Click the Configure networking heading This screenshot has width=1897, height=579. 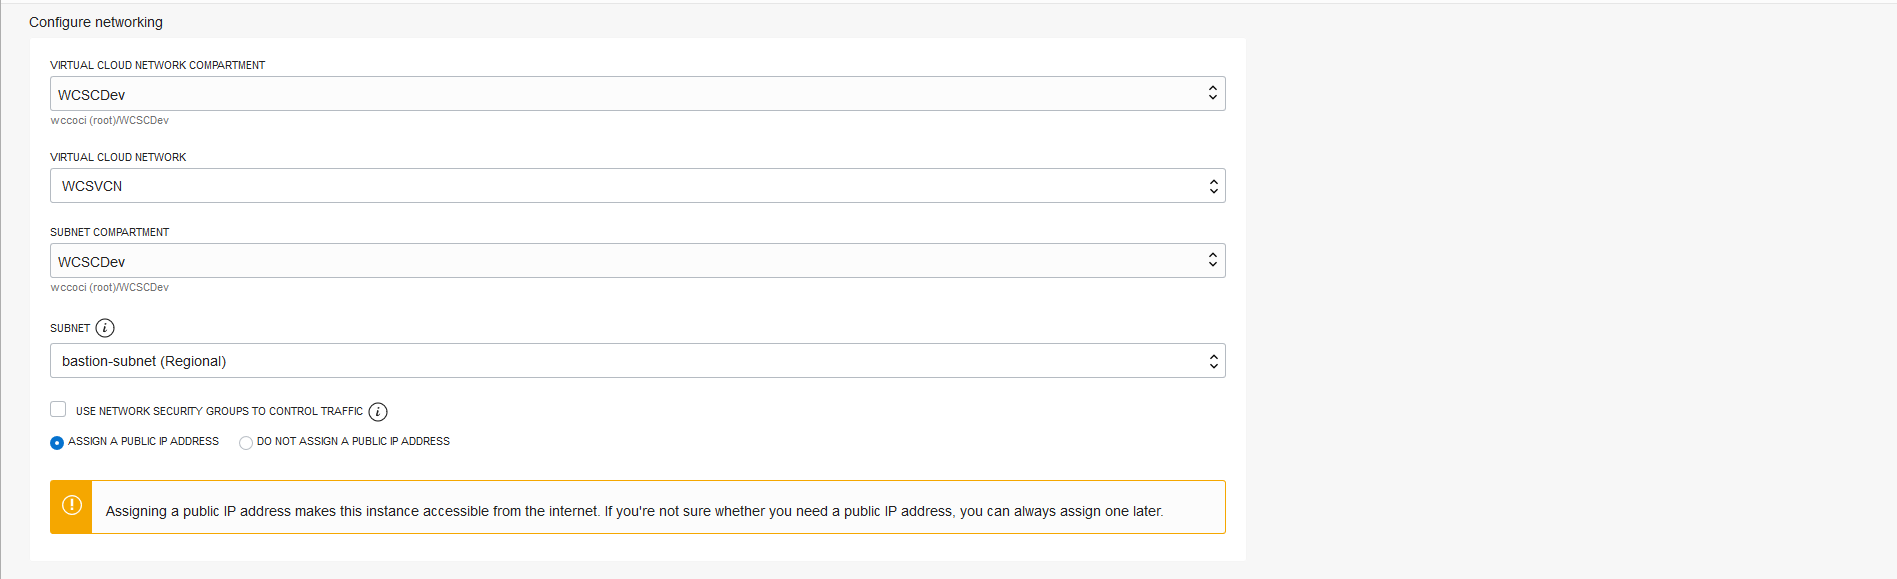pyautogui.click(x=96, y=22)
